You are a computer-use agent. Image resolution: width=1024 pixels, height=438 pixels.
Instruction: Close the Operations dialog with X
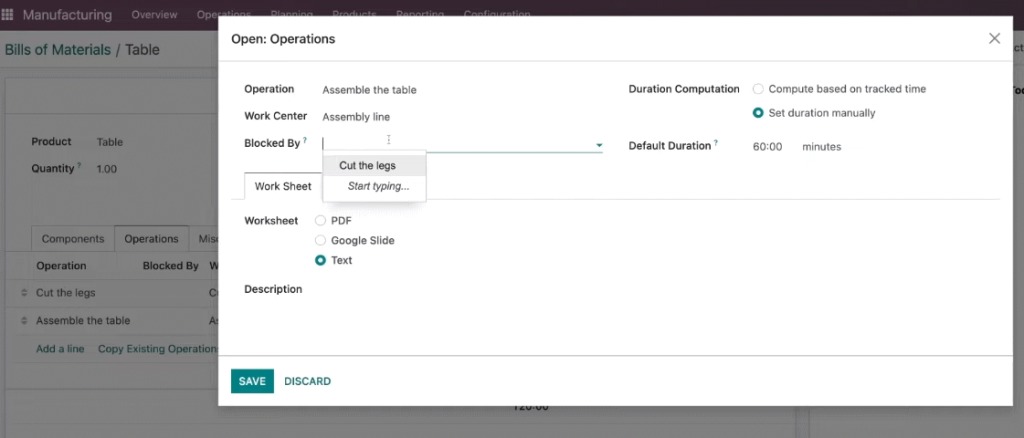click(x=994, y=39)
